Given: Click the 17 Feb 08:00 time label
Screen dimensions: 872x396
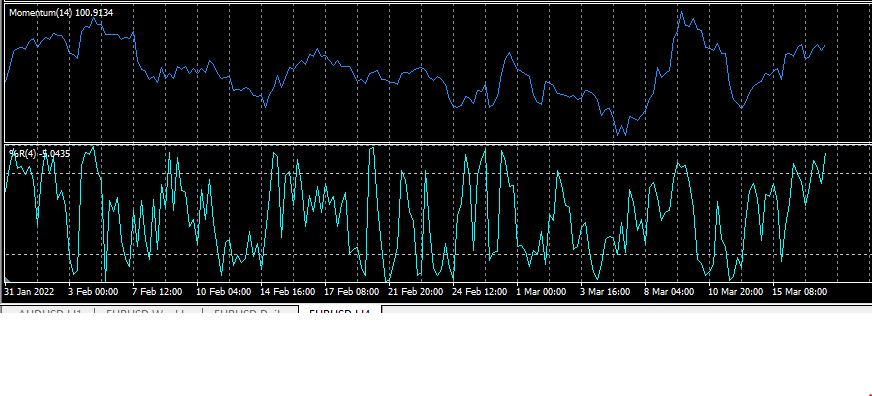Looking at the screenshot, I should click(x=351, y=291).
